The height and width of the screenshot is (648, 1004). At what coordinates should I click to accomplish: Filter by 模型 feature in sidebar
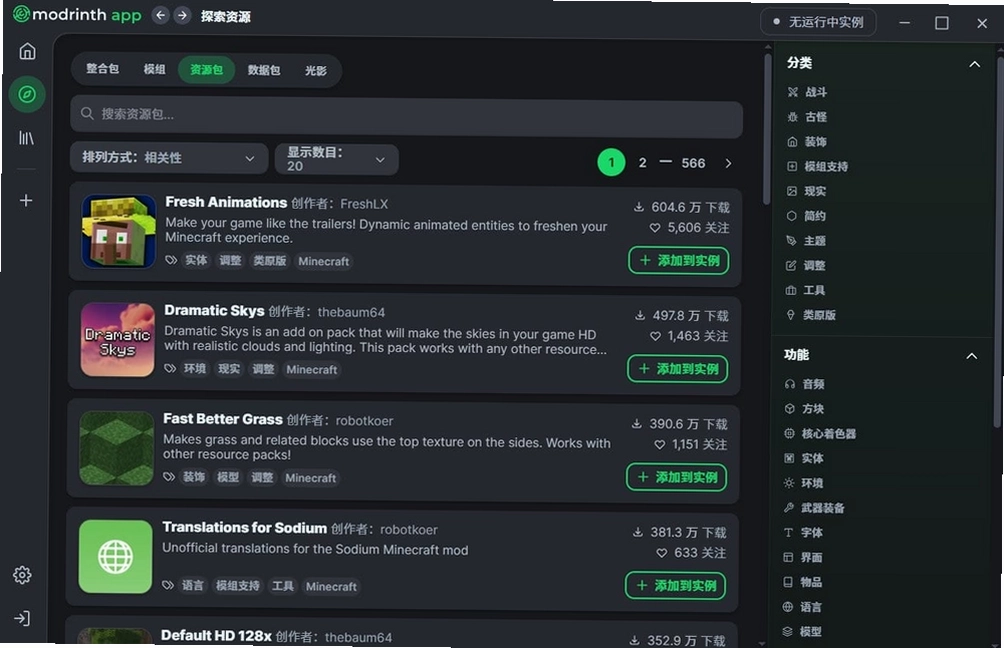(x=802, y=632)
